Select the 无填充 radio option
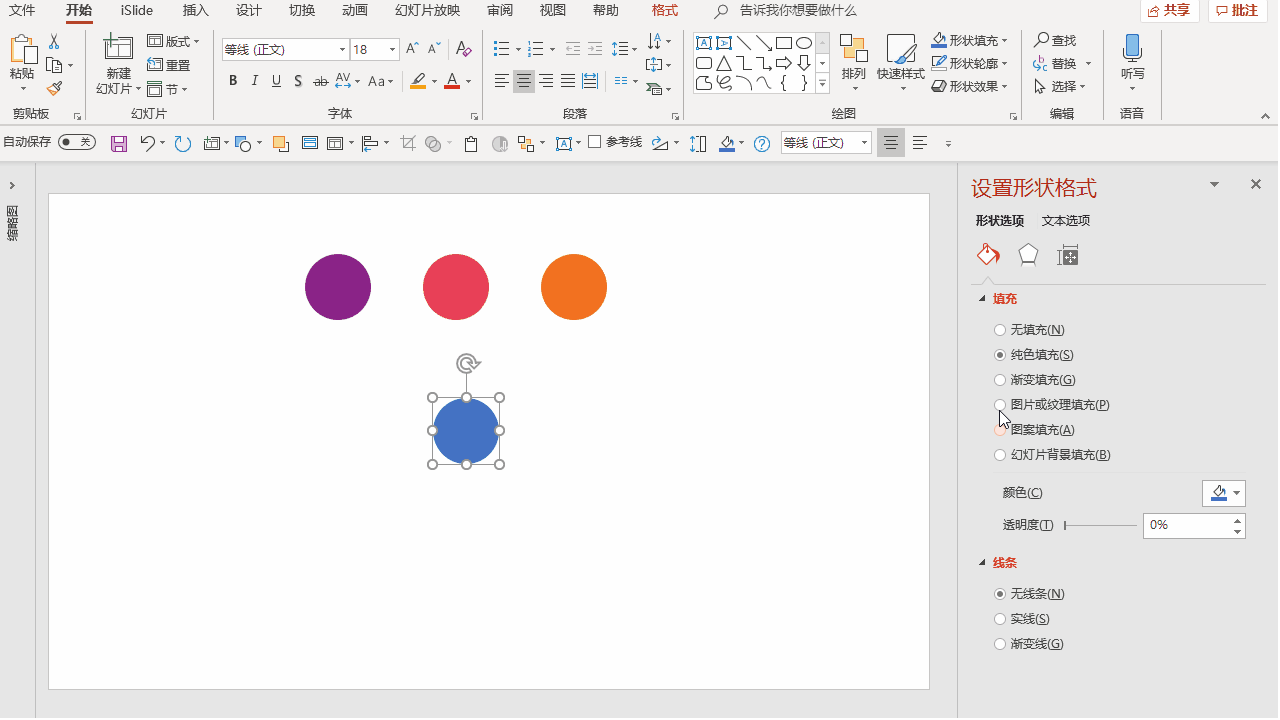This screenshot has width=1280, height=720. tap(1000, 330)
